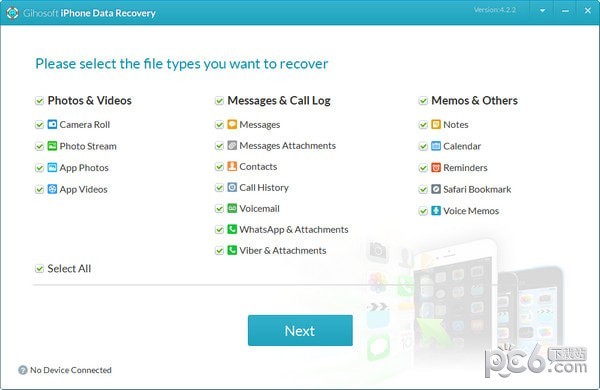Uncheck the Call History checkbox
The image size is (600, 390).
[219, 188]
